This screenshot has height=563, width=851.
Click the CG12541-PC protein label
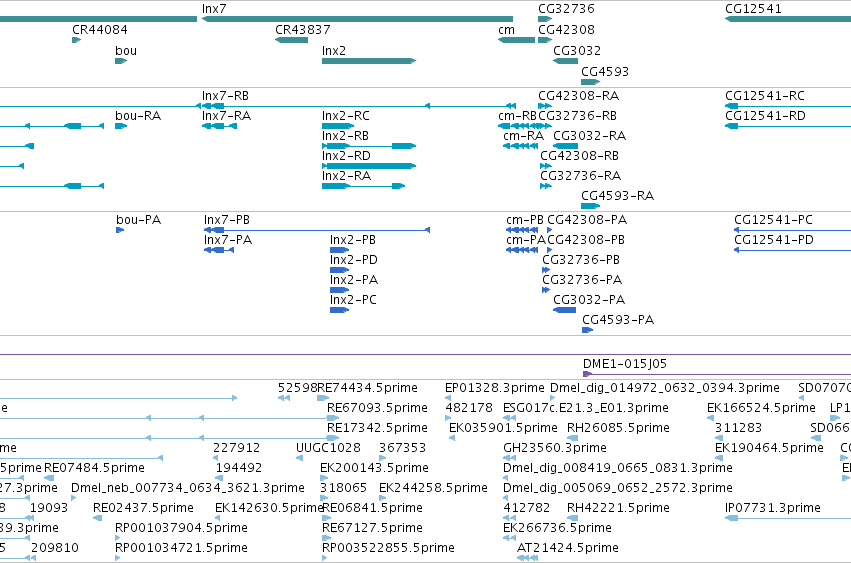coord(773,220)
